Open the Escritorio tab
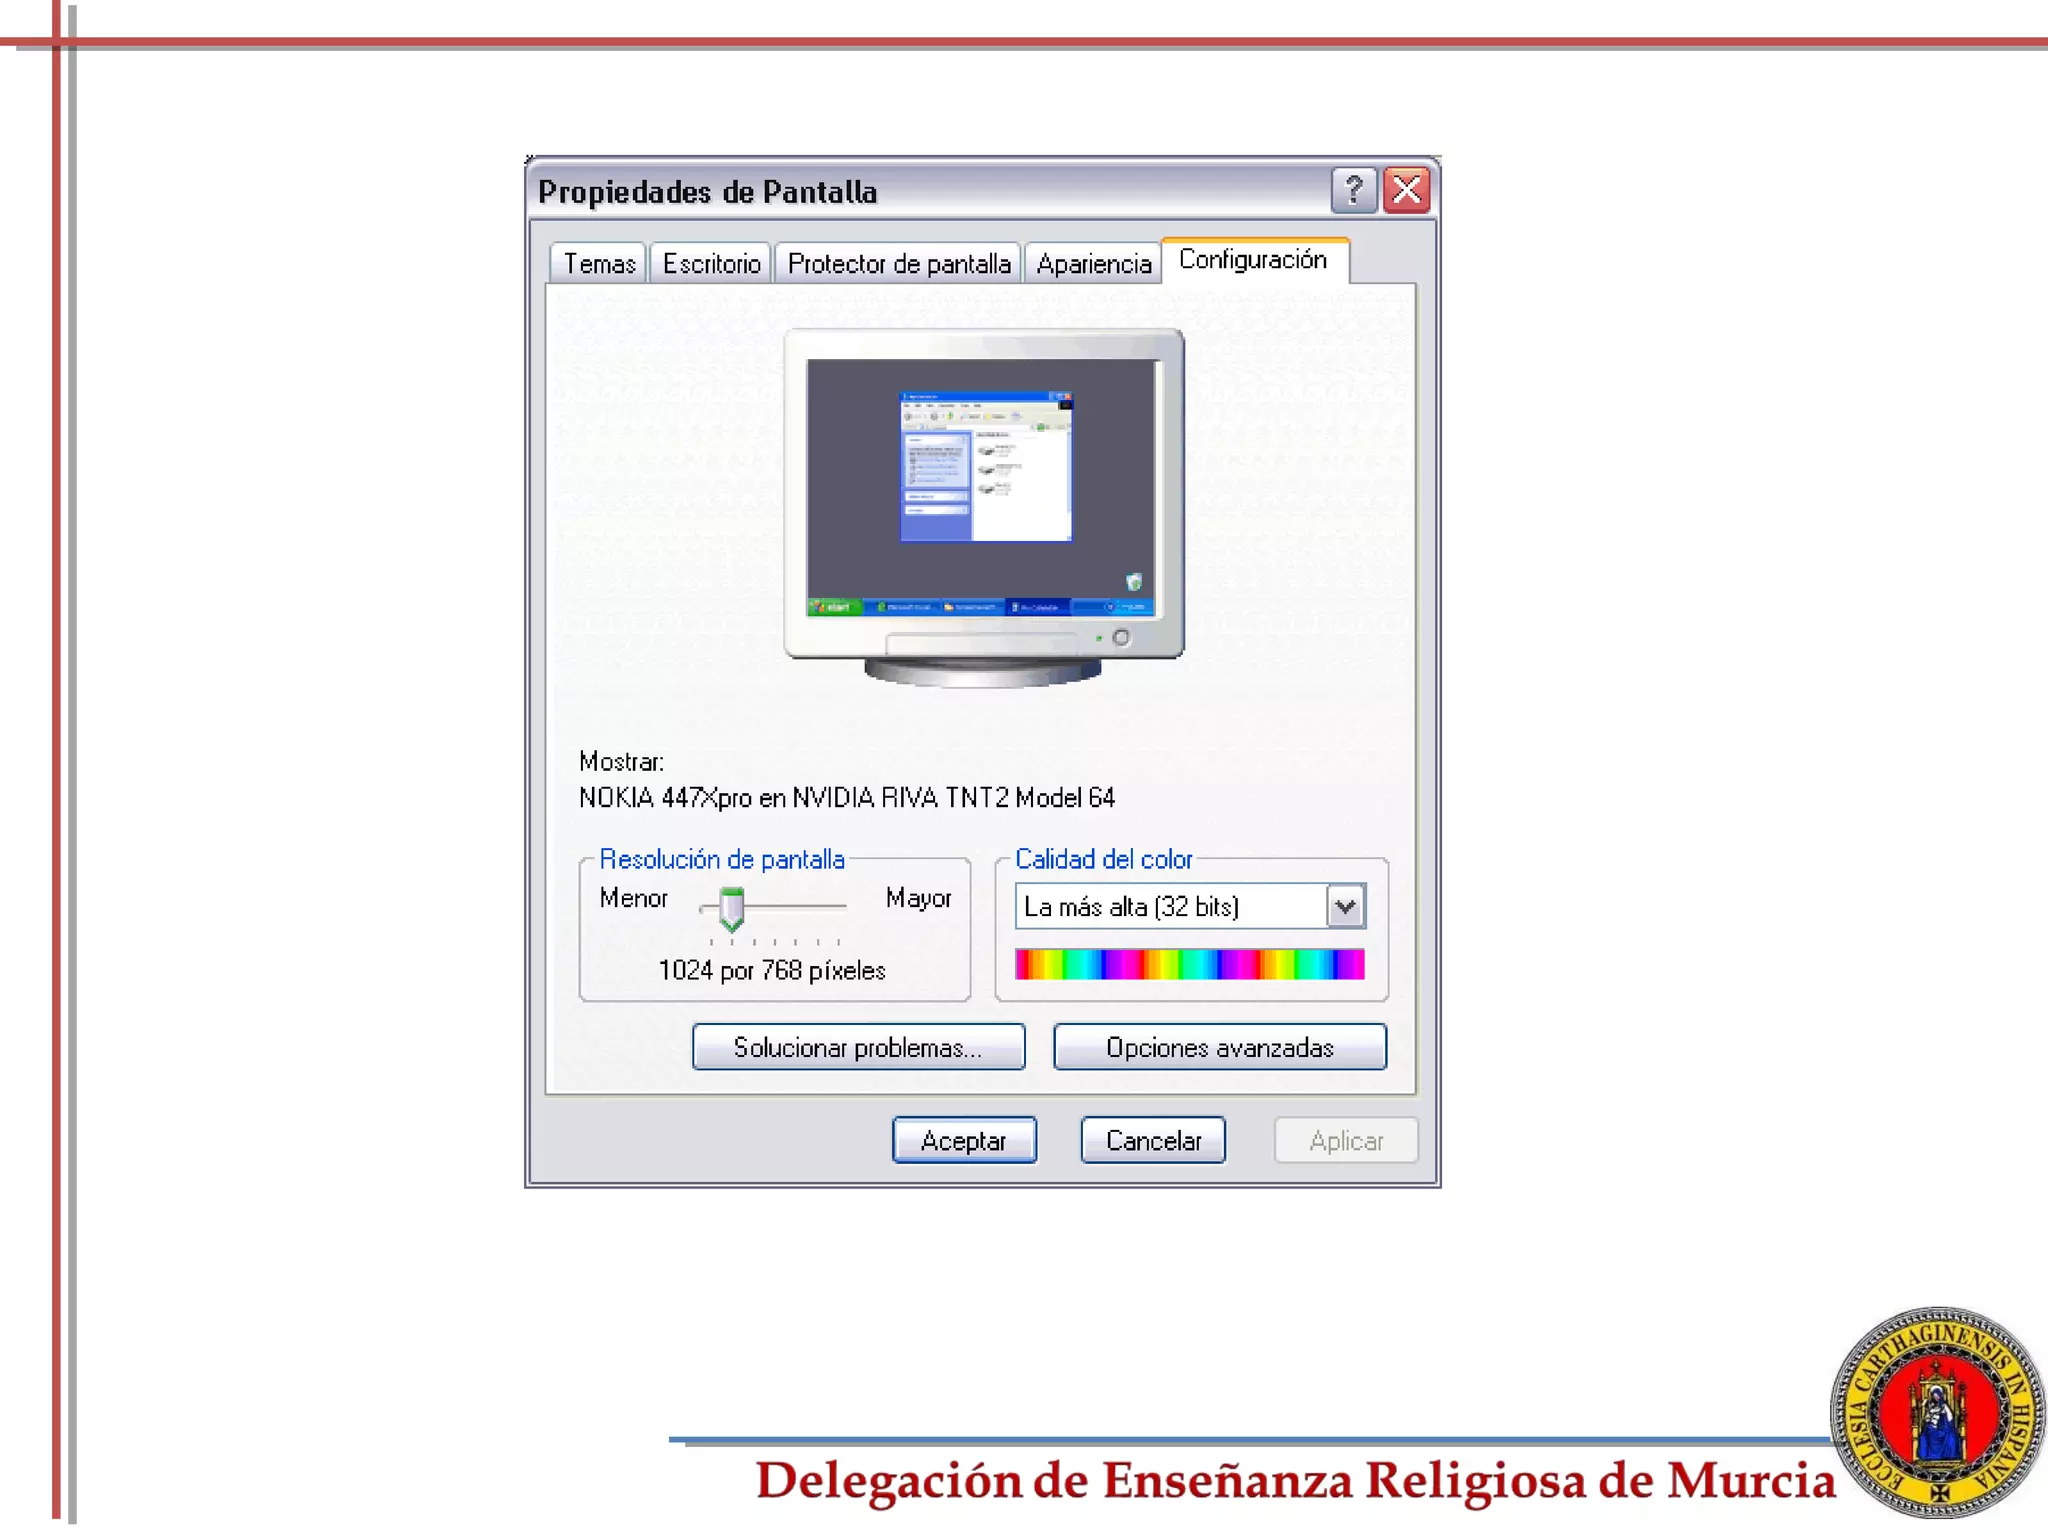Screen dimensions: 2048x1536 (x=711, y=264)
